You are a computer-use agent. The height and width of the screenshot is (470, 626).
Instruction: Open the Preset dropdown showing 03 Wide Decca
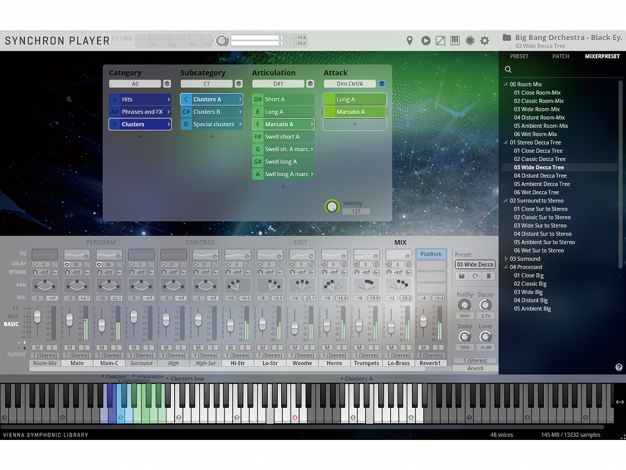[x=475, y=264]
